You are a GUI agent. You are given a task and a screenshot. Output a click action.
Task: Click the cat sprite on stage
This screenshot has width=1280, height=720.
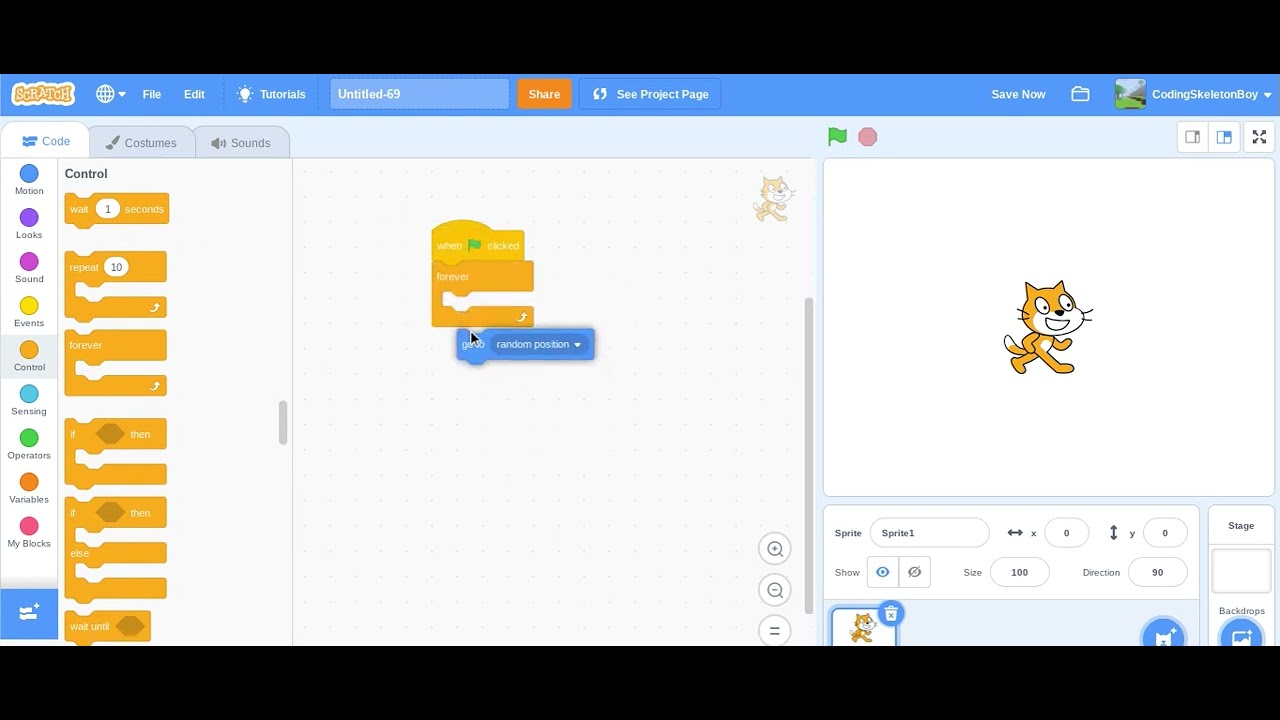1047,328
